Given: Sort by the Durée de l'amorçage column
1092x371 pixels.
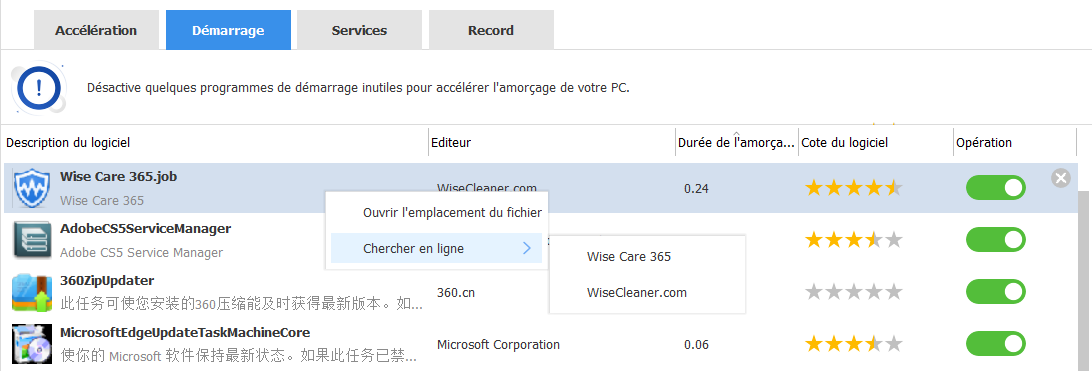Looking at the screenshot, I should 736,143.
